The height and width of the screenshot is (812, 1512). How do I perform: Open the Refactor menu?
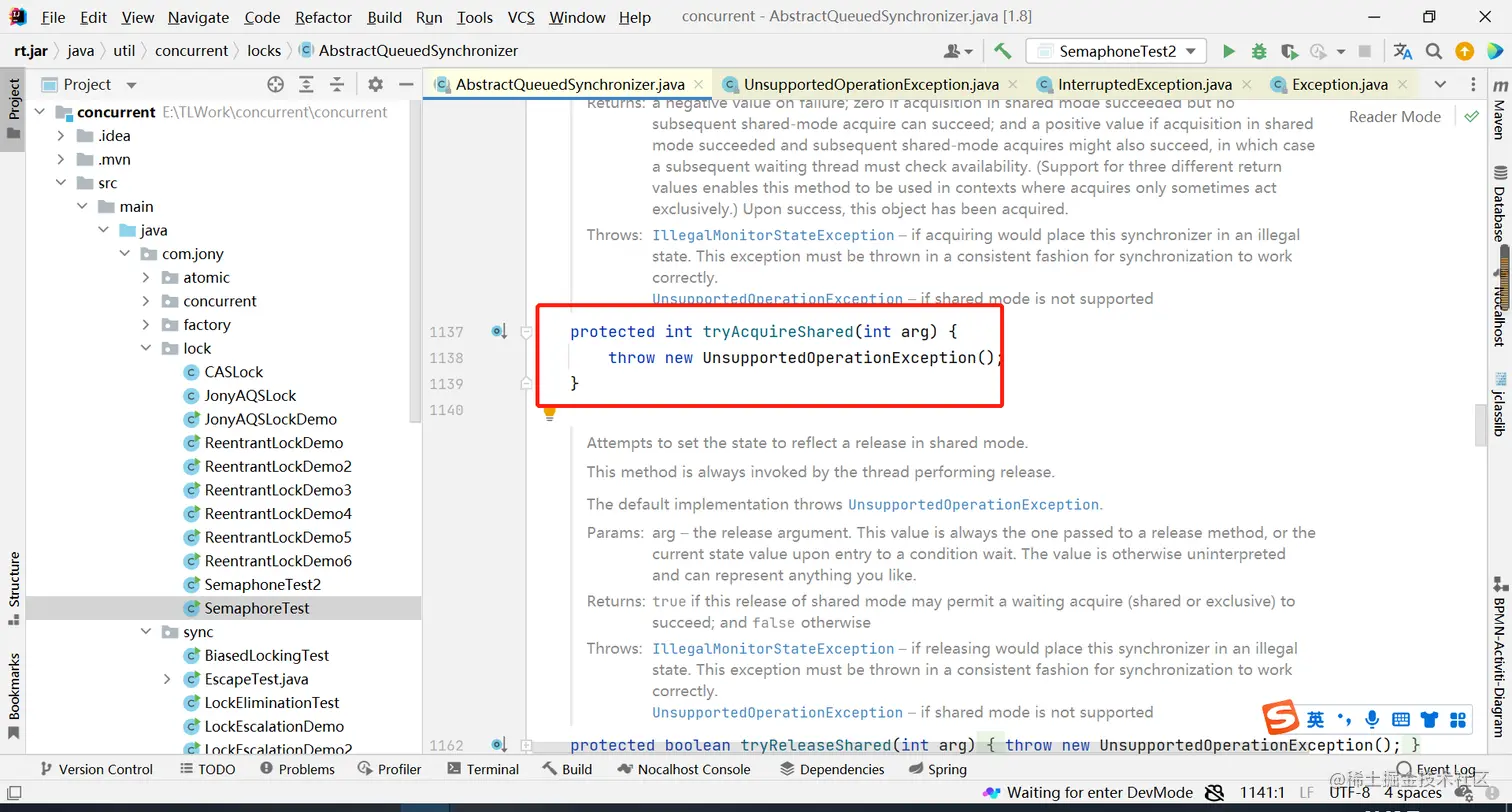coord(323,17)
